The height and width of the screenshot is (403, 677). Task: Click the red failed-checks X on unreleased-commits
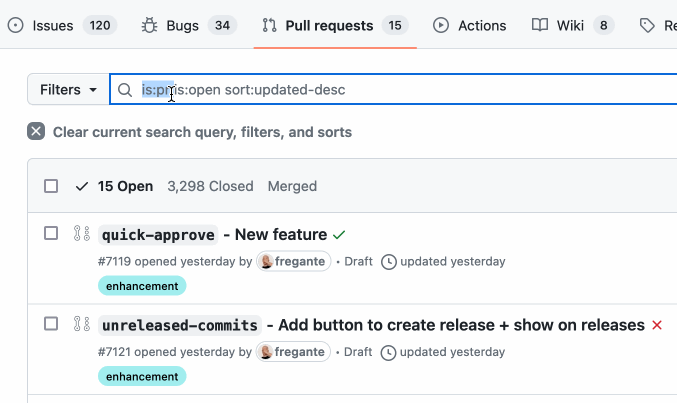point(657,325)
